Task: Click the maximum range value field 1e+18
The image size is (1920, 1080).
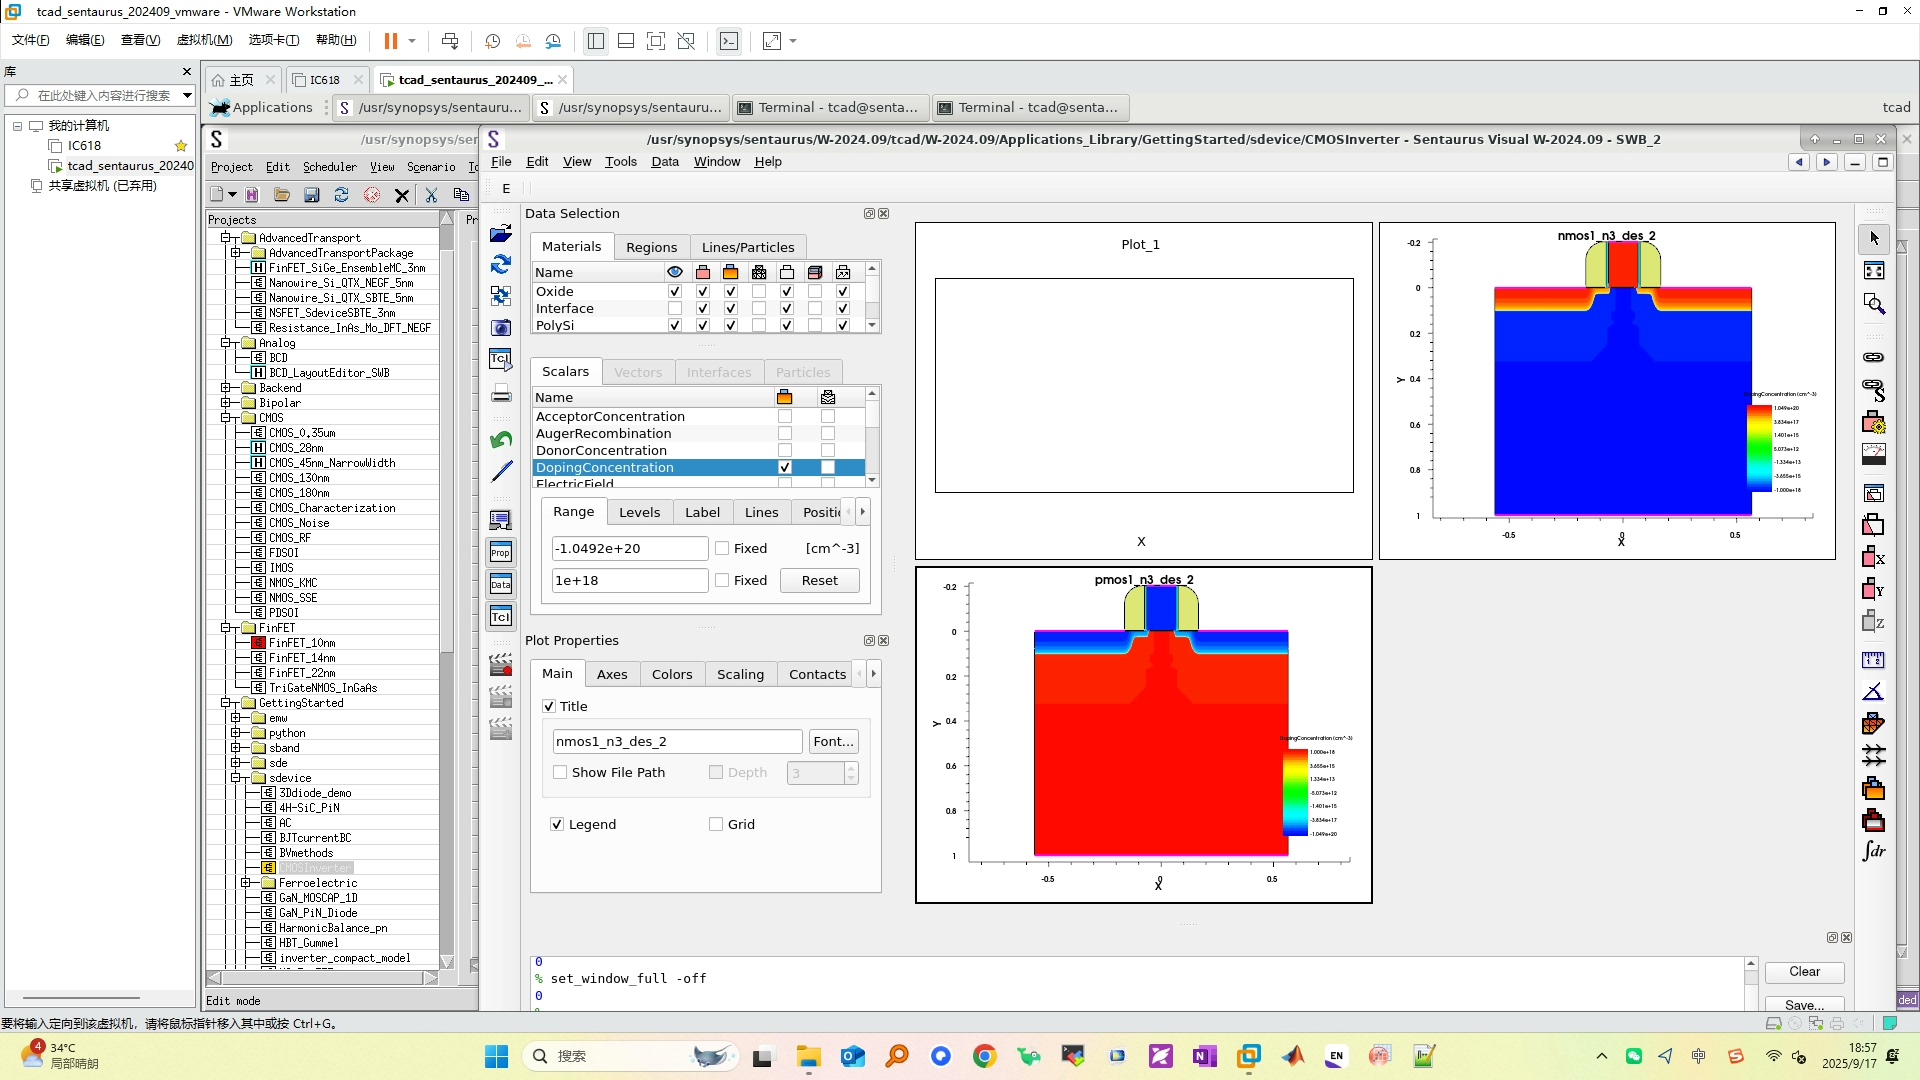Action: 630,581
